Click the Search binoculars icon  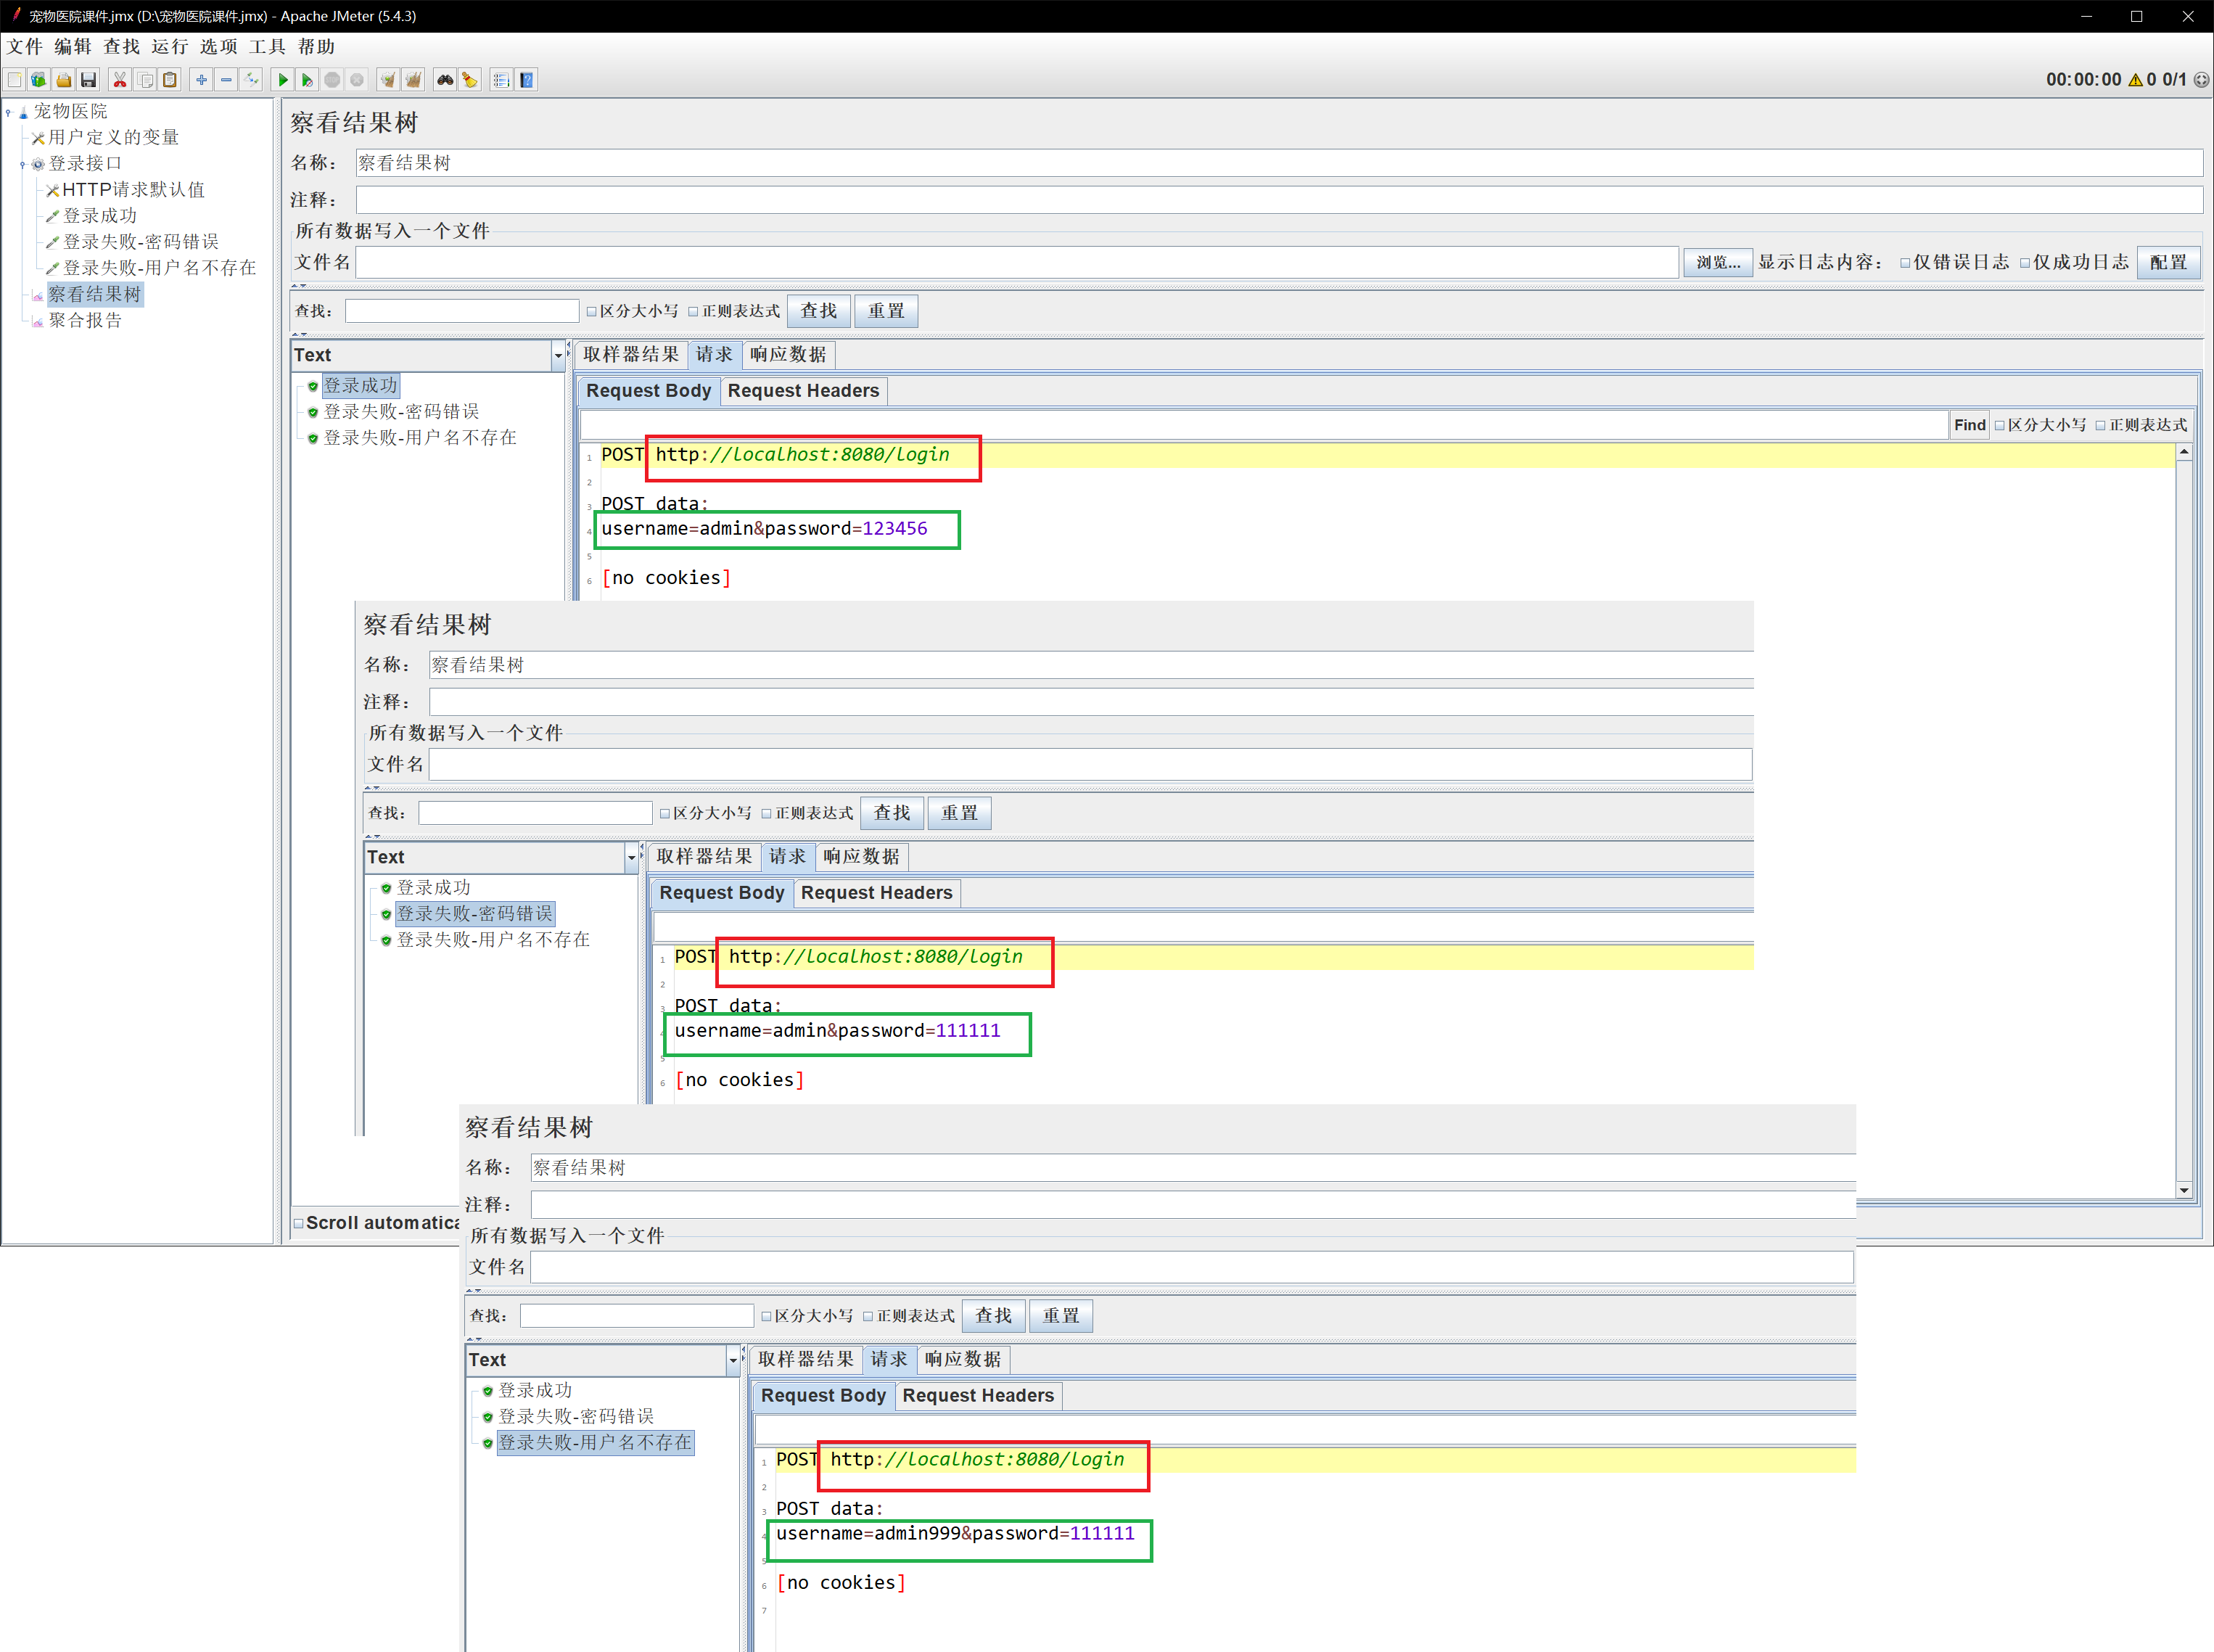[x=445, y=80]
